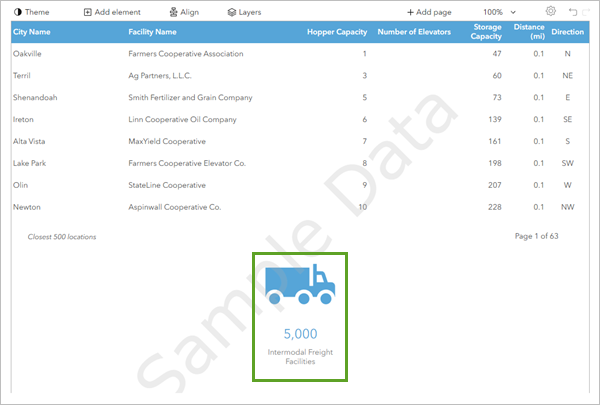The height and width of the screenshot is (405, 600).
Task: Click Add page
Action: coord(429,12)
